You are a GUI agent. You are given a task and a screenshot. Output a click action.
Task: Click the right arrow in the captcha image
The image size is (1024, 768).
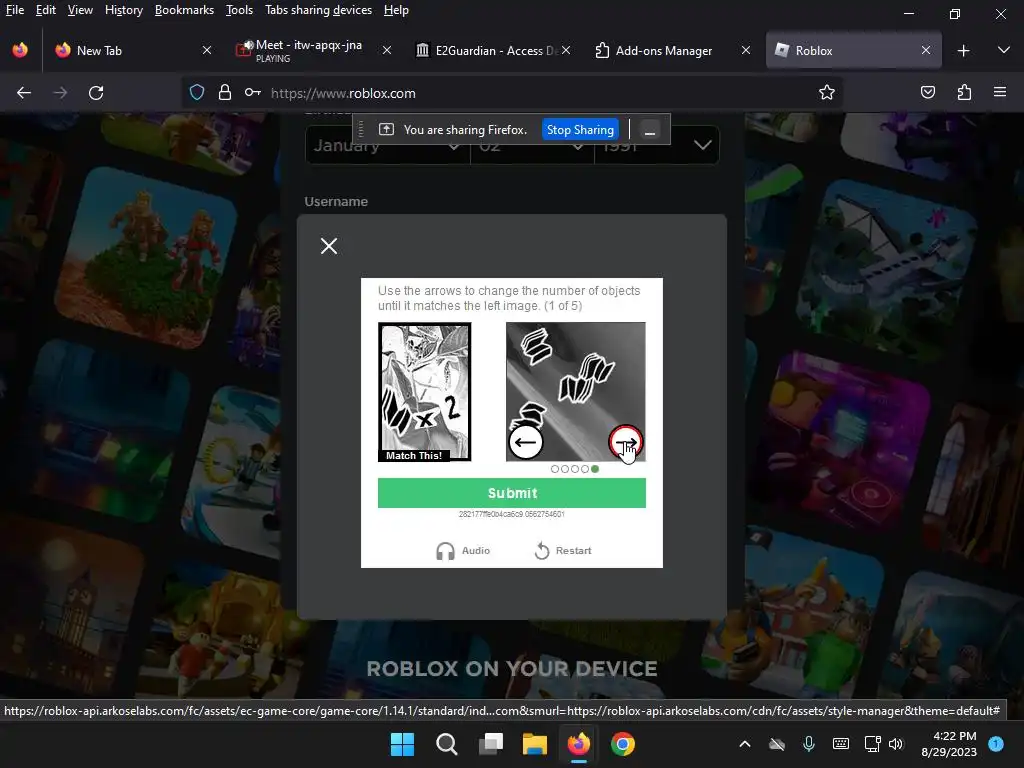coord(626,442)
